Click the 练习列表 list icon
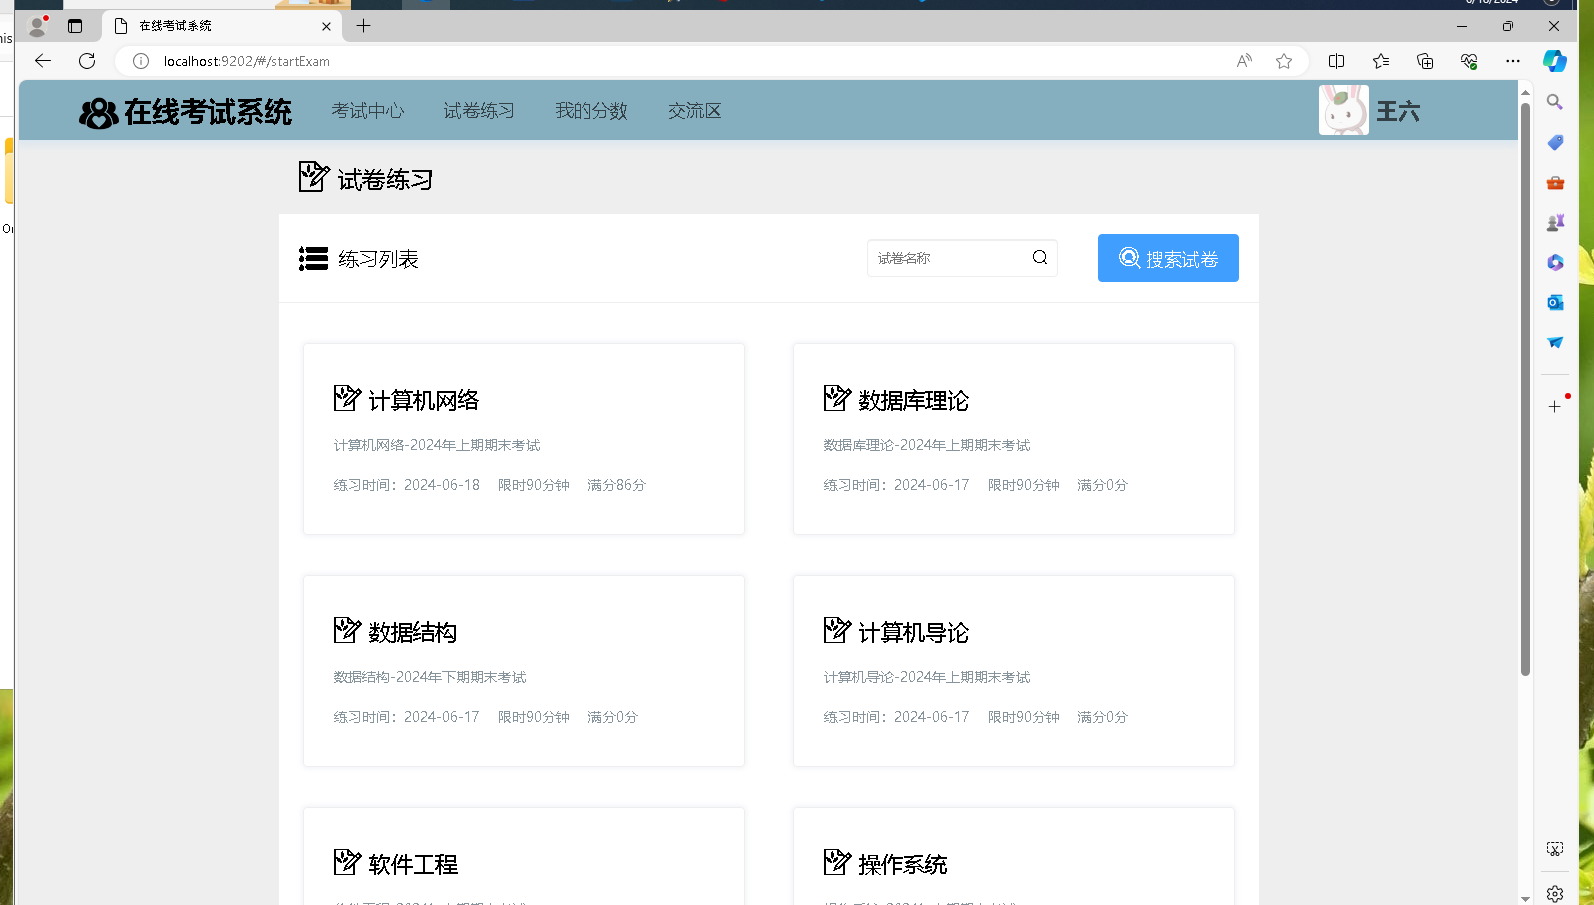The height and width of the screenshot is (905, 1594). pos(313,259)
